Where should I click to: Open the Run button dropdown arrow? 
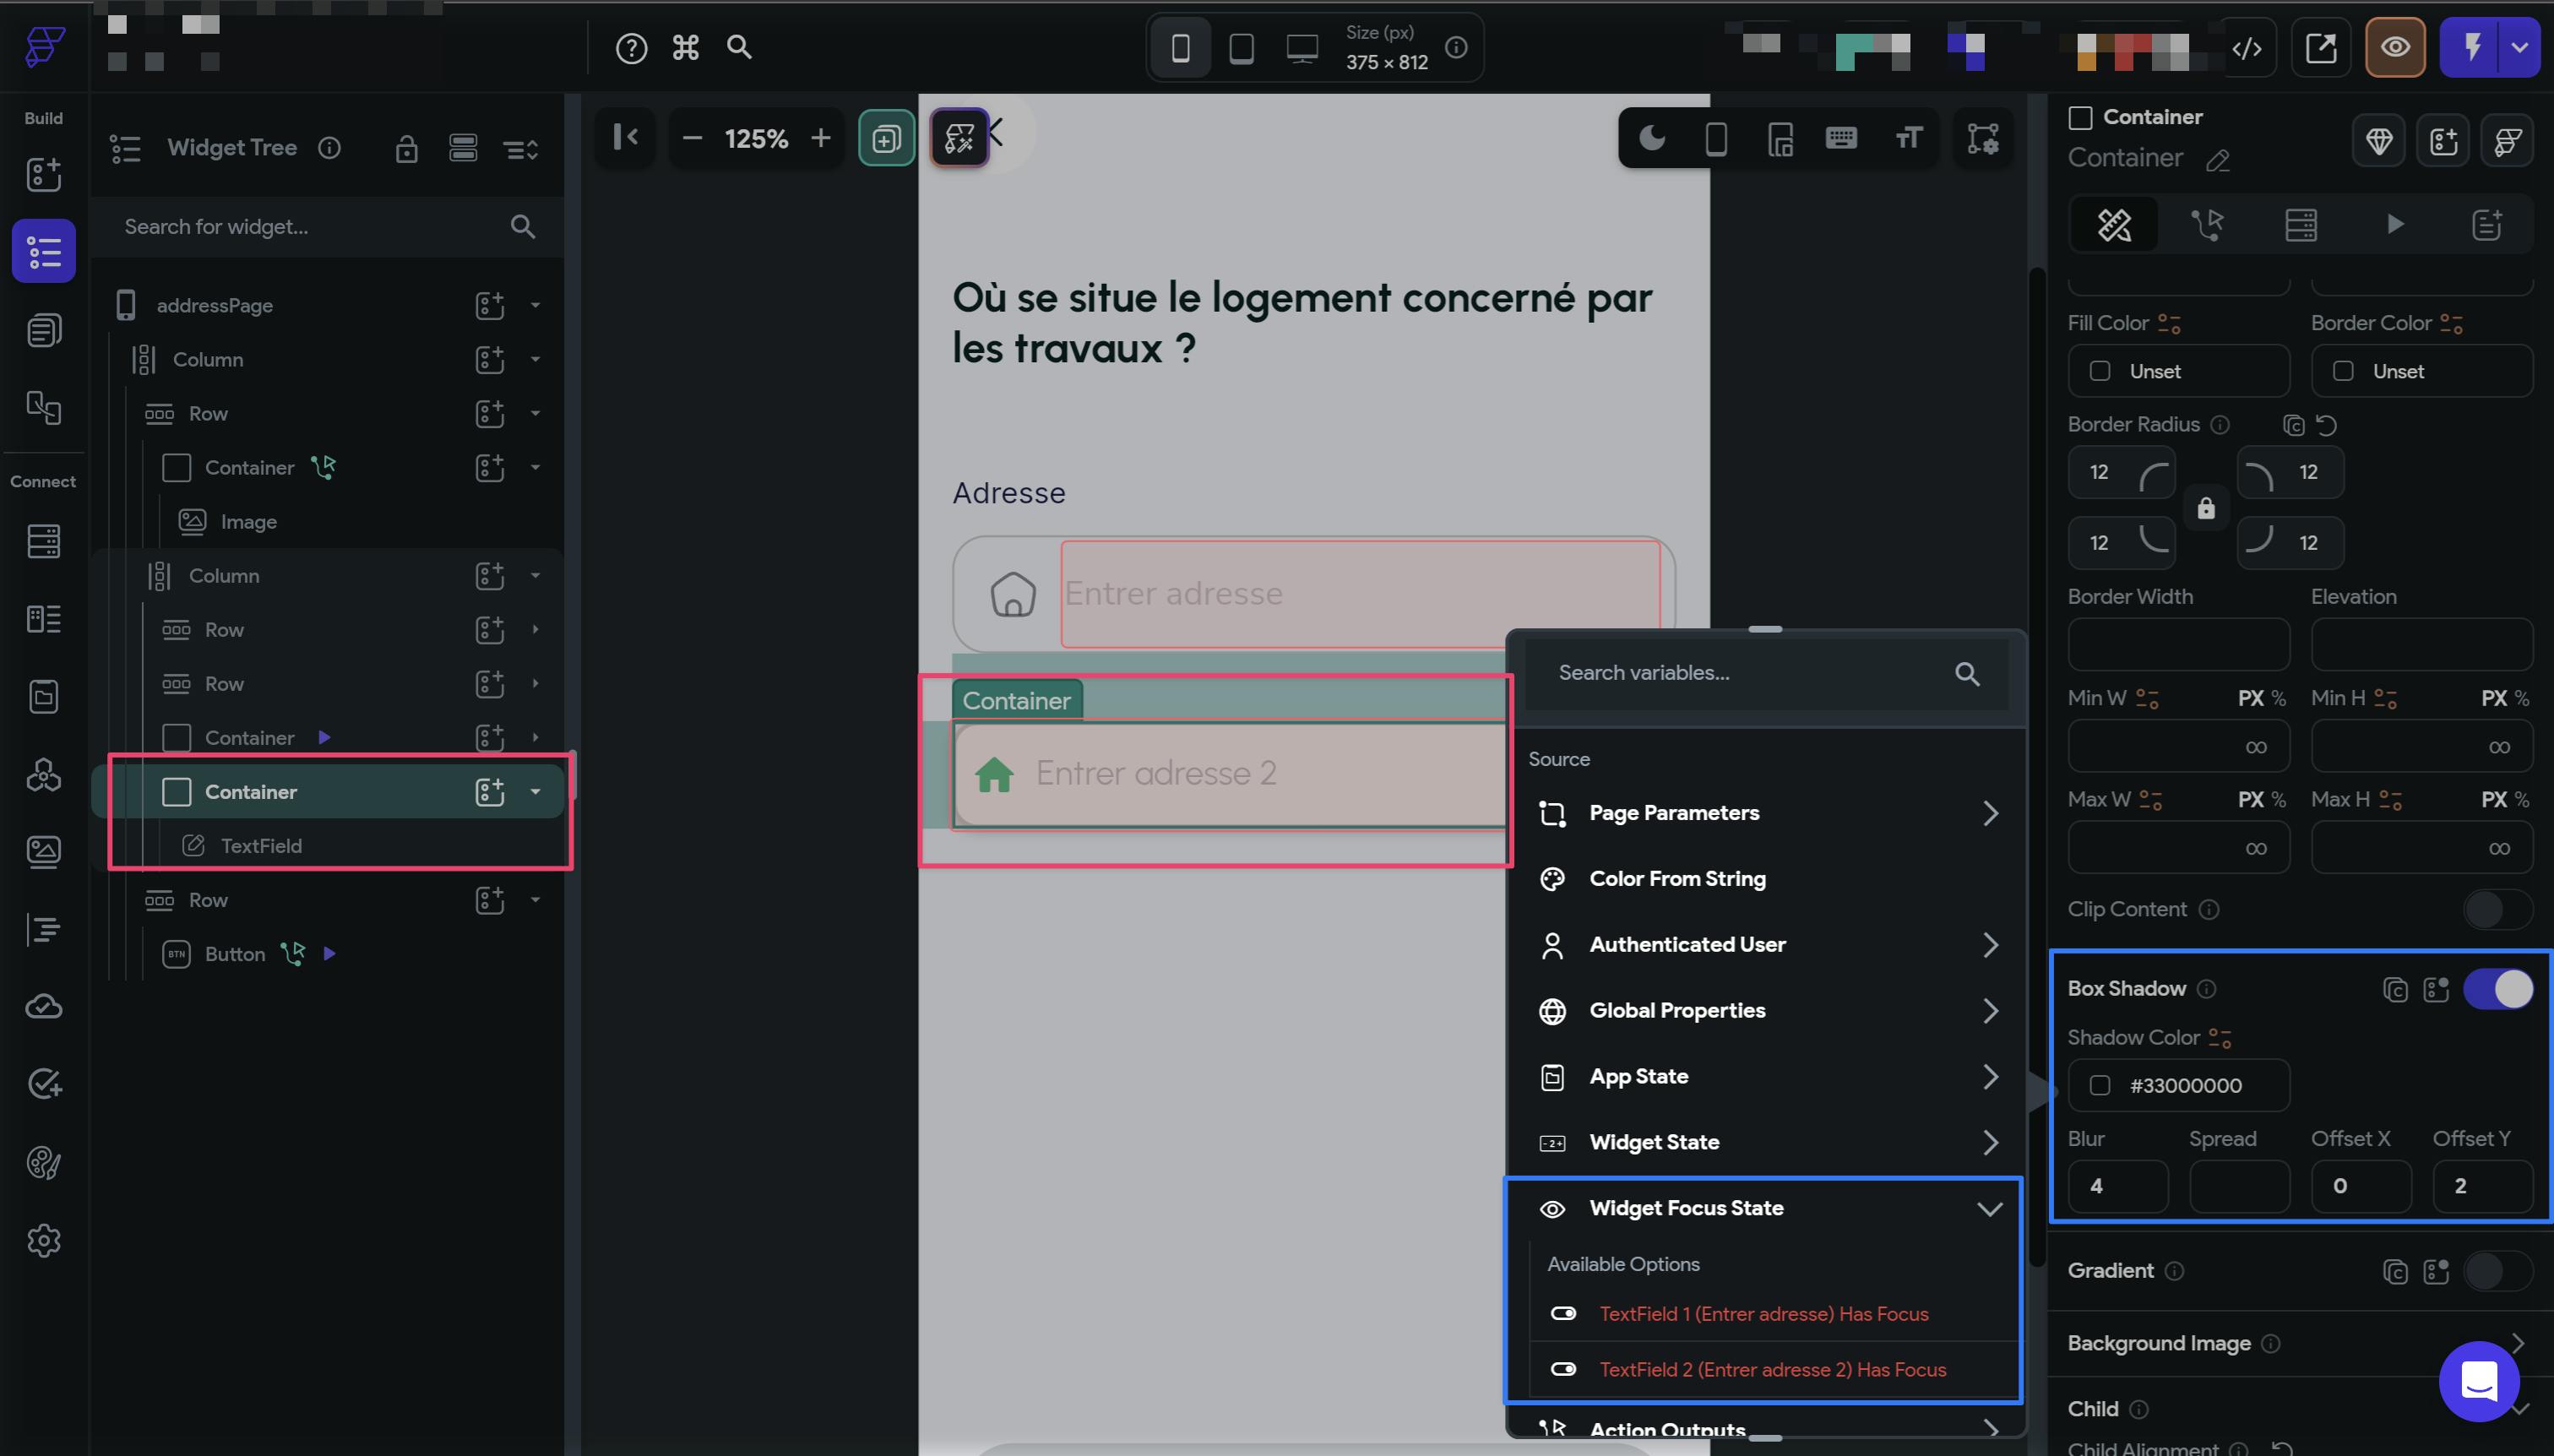tap(2520, 47)
